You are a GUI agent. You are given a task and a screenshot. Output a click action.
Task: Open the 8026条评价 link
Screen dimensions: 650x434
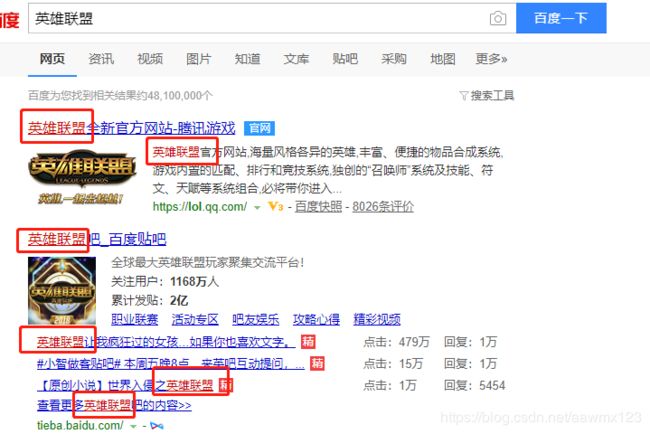383,206
